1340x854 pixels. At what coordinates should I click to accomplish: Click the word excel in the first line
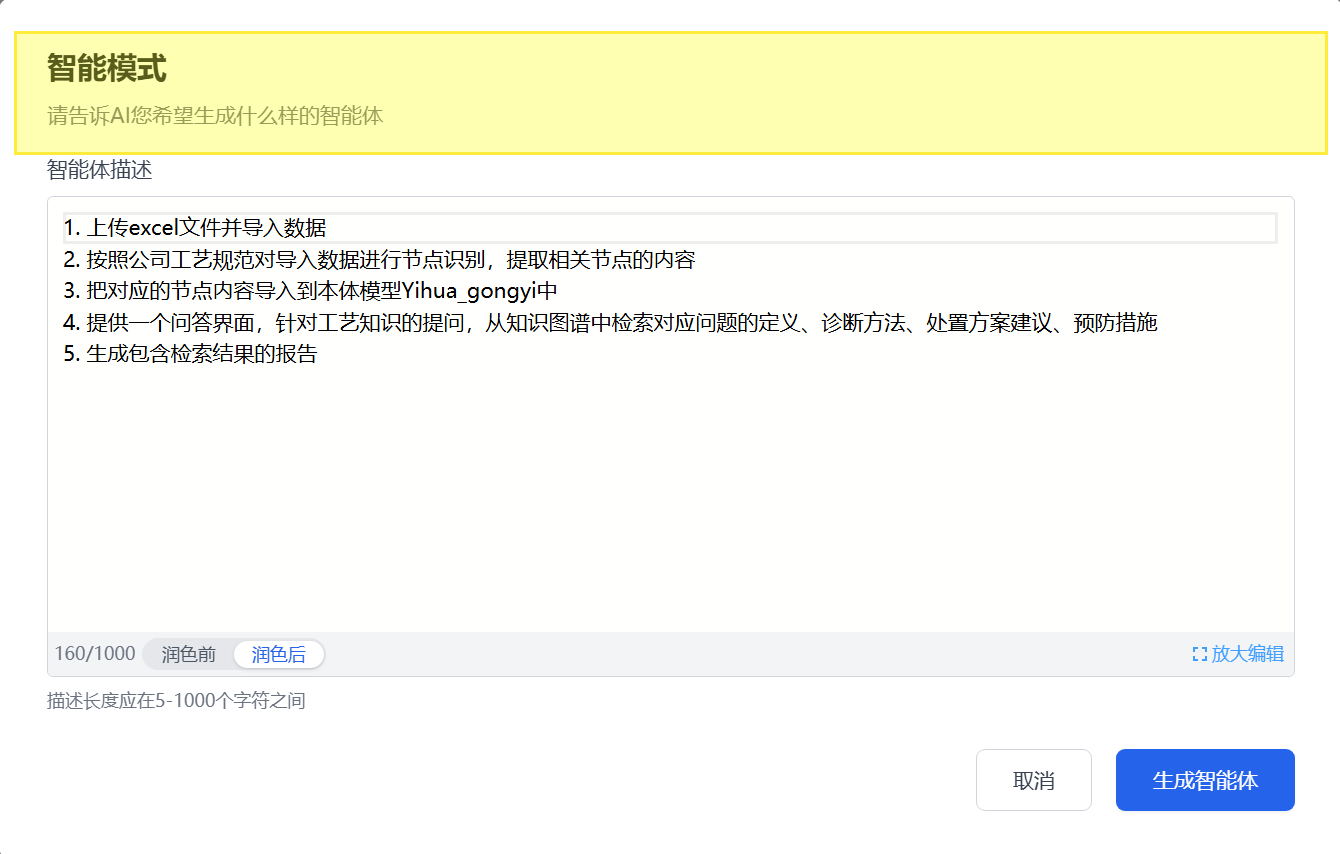(153, 228)
